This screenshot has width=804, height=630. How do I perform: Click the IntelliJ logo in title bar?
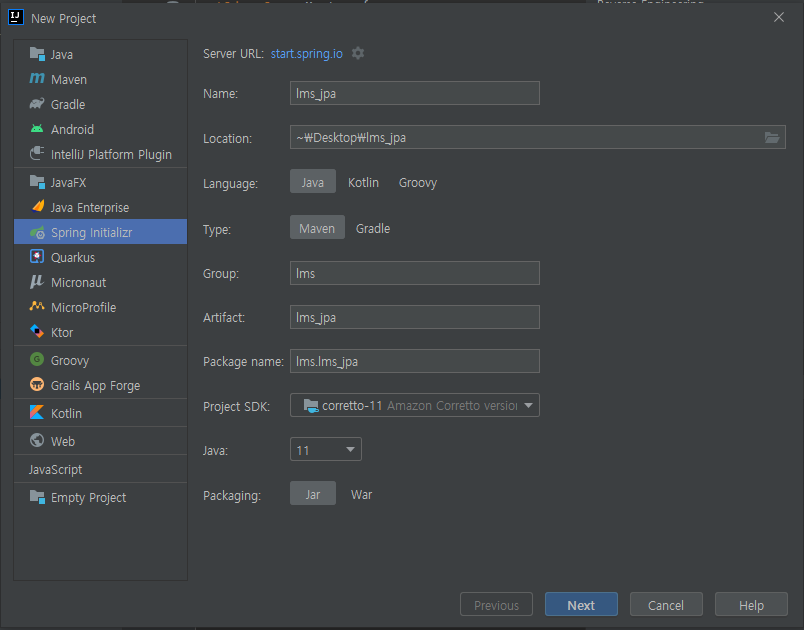tap(16, 17)
